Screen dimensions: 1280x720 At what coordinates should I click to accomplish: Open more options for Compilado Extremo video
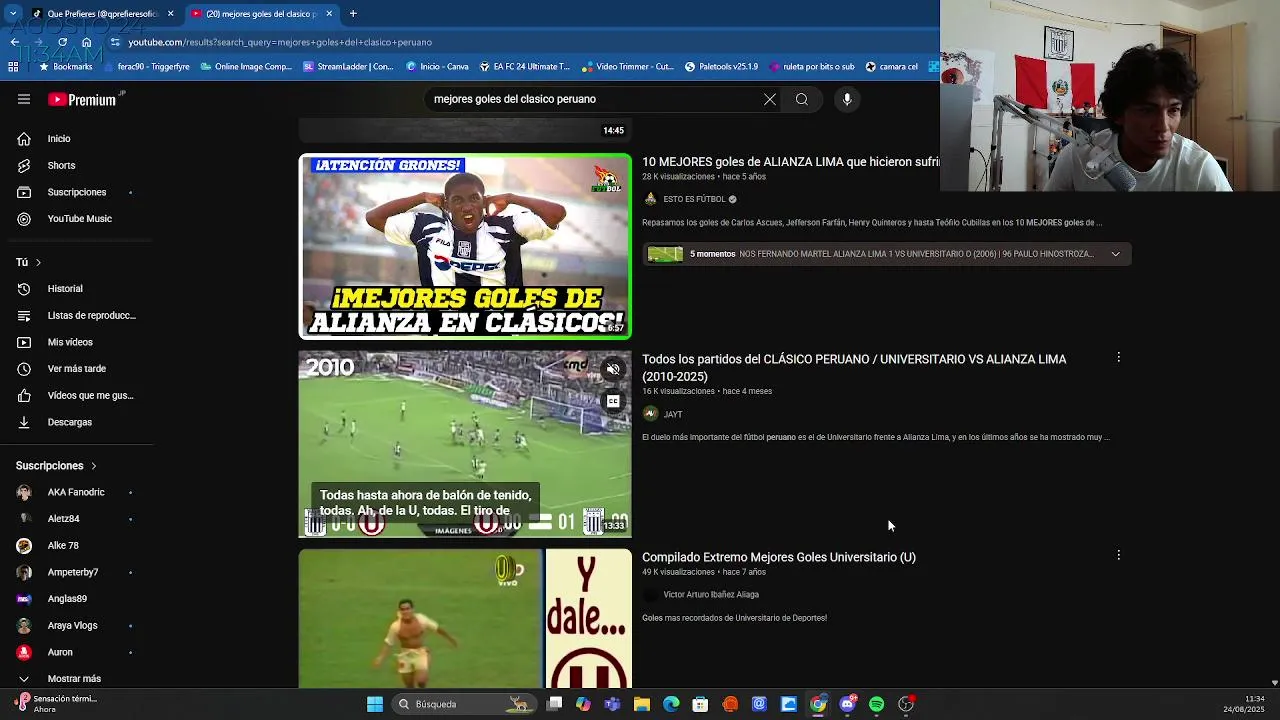click(x=1118, y=555)
